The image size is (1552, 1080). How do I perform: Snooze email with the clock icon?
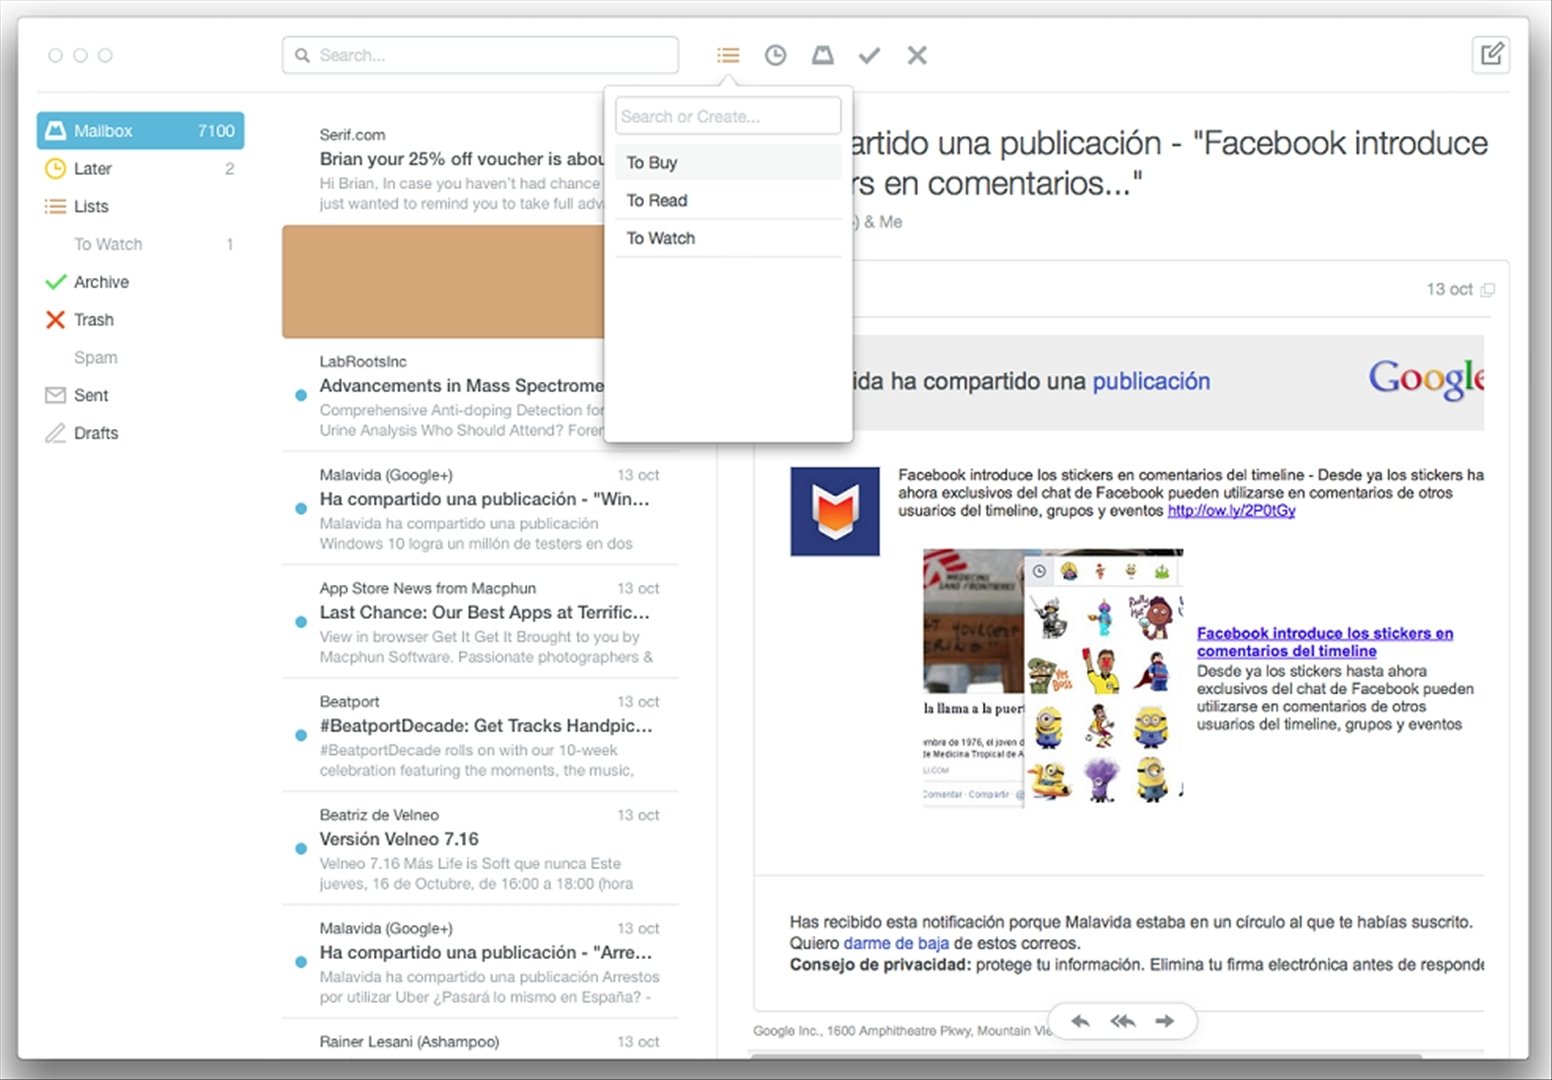[x=775, y=55]
